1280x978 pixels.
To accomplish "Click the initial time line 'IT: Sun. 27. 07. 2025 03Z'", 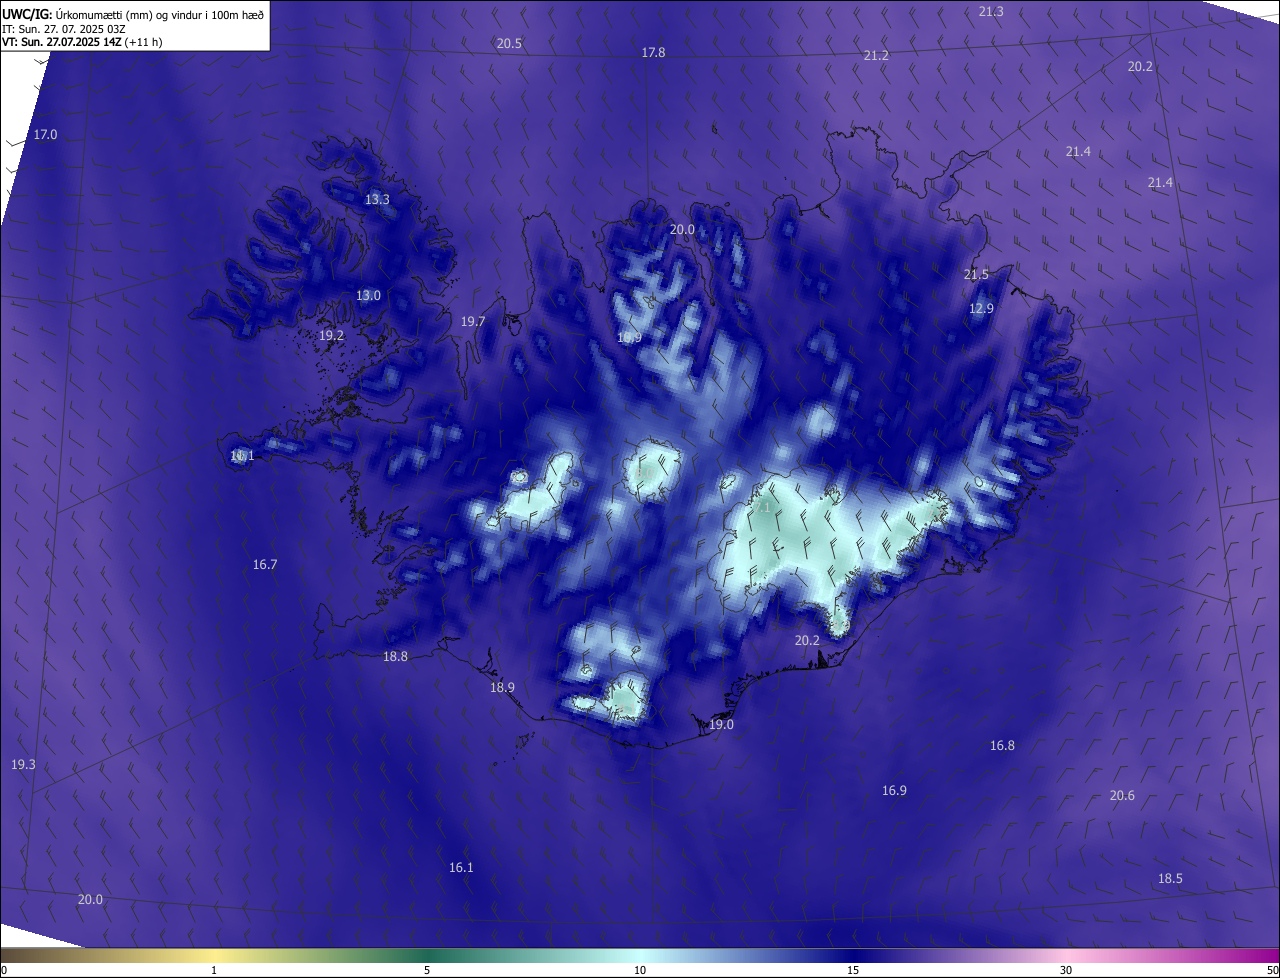I will click(x=63, y=28).
